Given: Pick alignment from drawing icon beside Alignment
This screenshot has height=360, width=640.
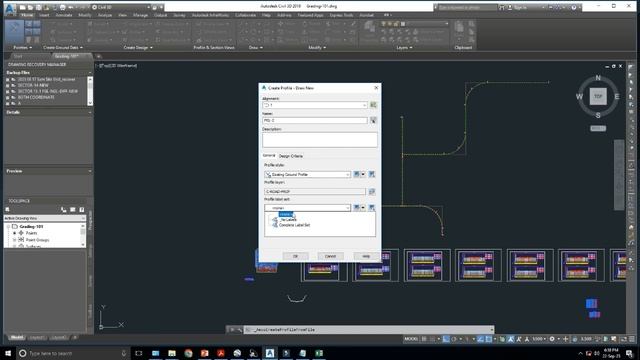Looking at the screenshot, I should pyautogui.click(x=373, y=105).
